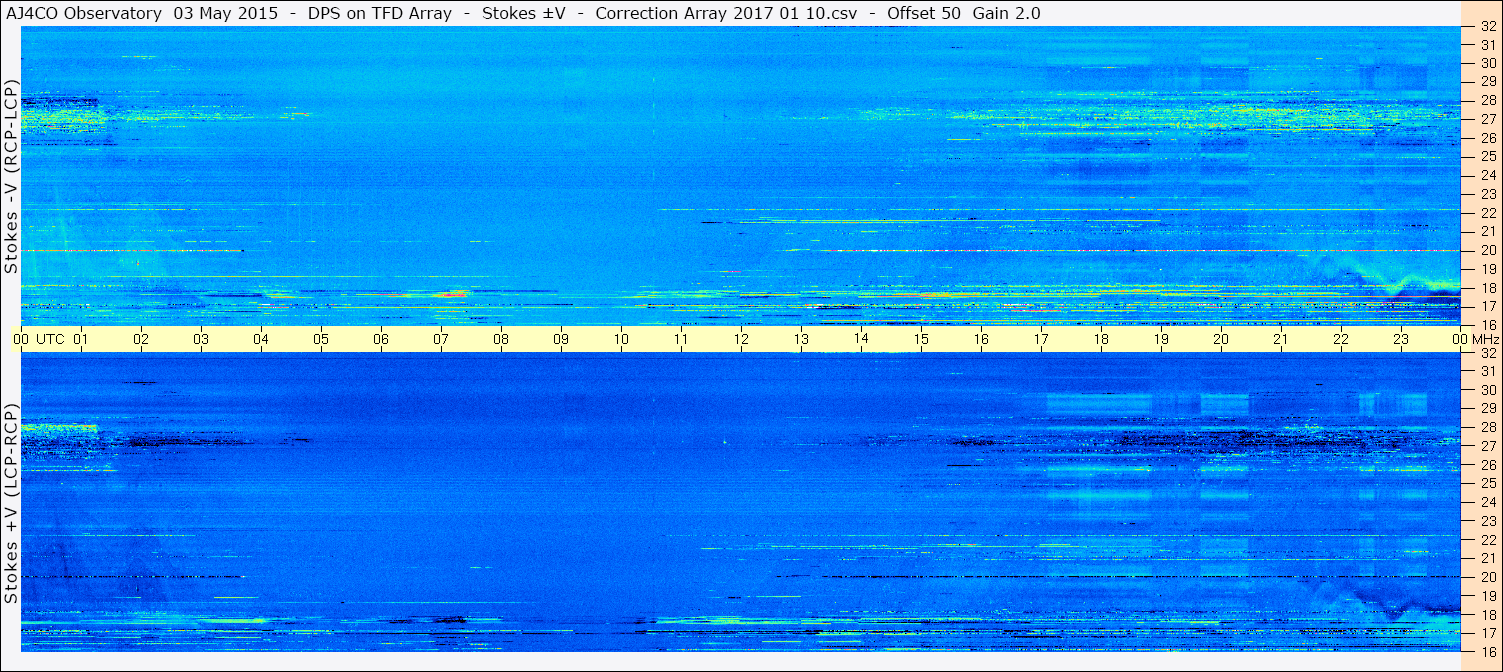Viewport: 1503px width, 672px height.
Task: Select the 23 hour marker on time axis
Action: tap(1401, 339)
